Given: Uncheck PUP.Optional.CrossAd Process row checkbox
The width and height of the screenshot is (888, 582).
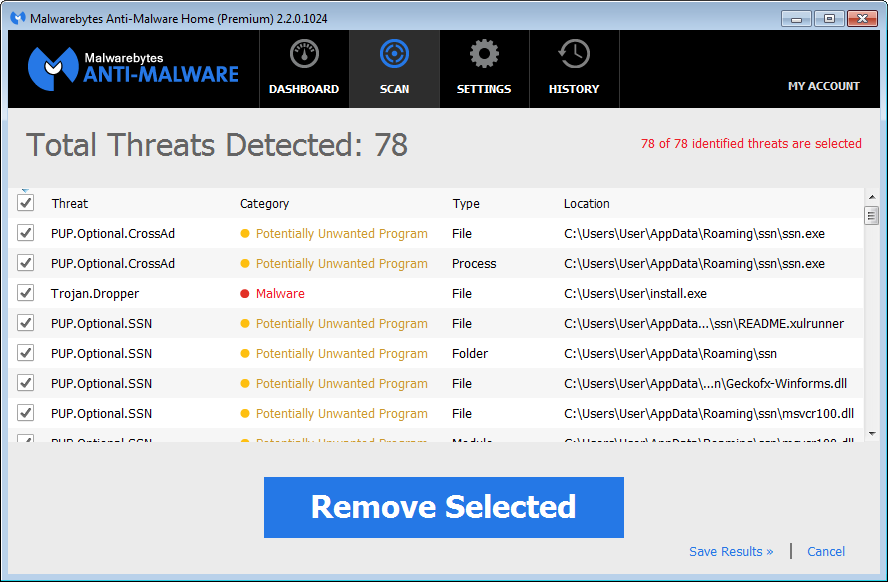Looking at the screenshot, I should pos(25,263).
